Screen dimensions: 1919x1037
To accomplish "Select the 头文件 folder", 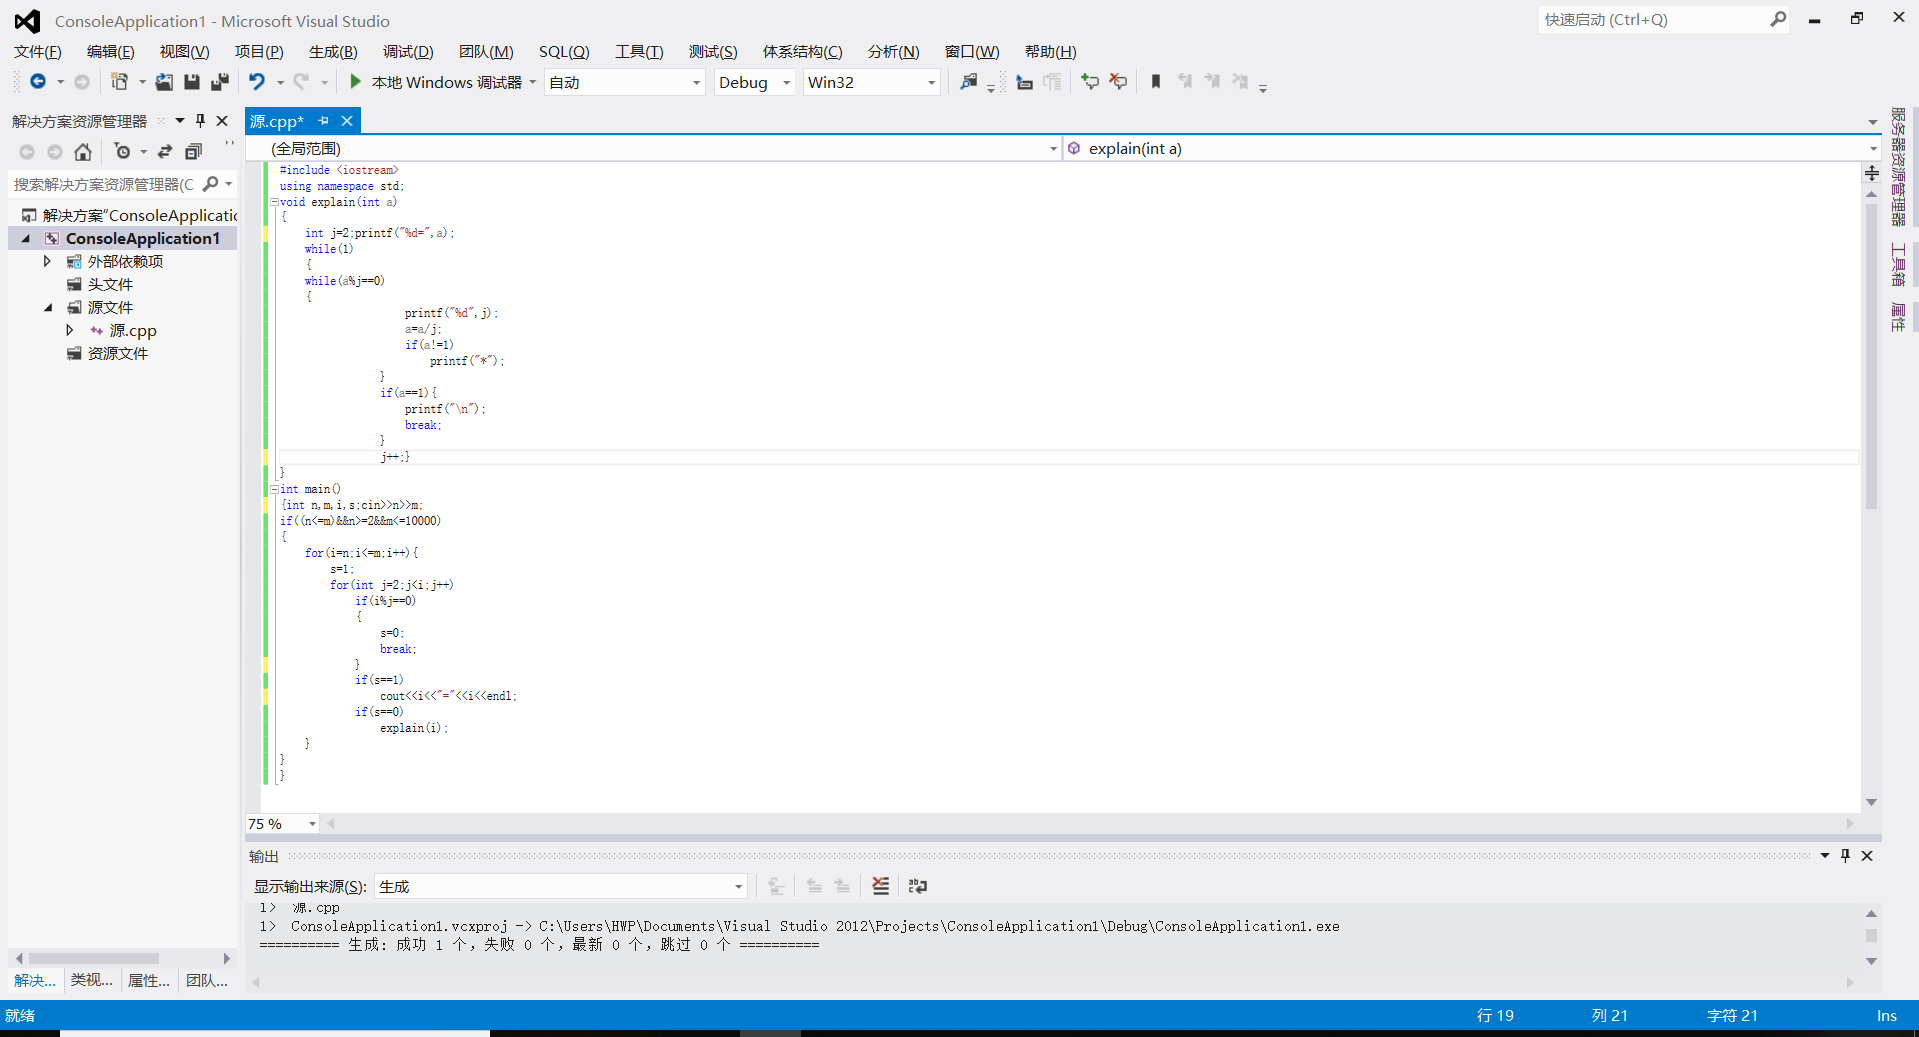I will click(x=110, y=284).
